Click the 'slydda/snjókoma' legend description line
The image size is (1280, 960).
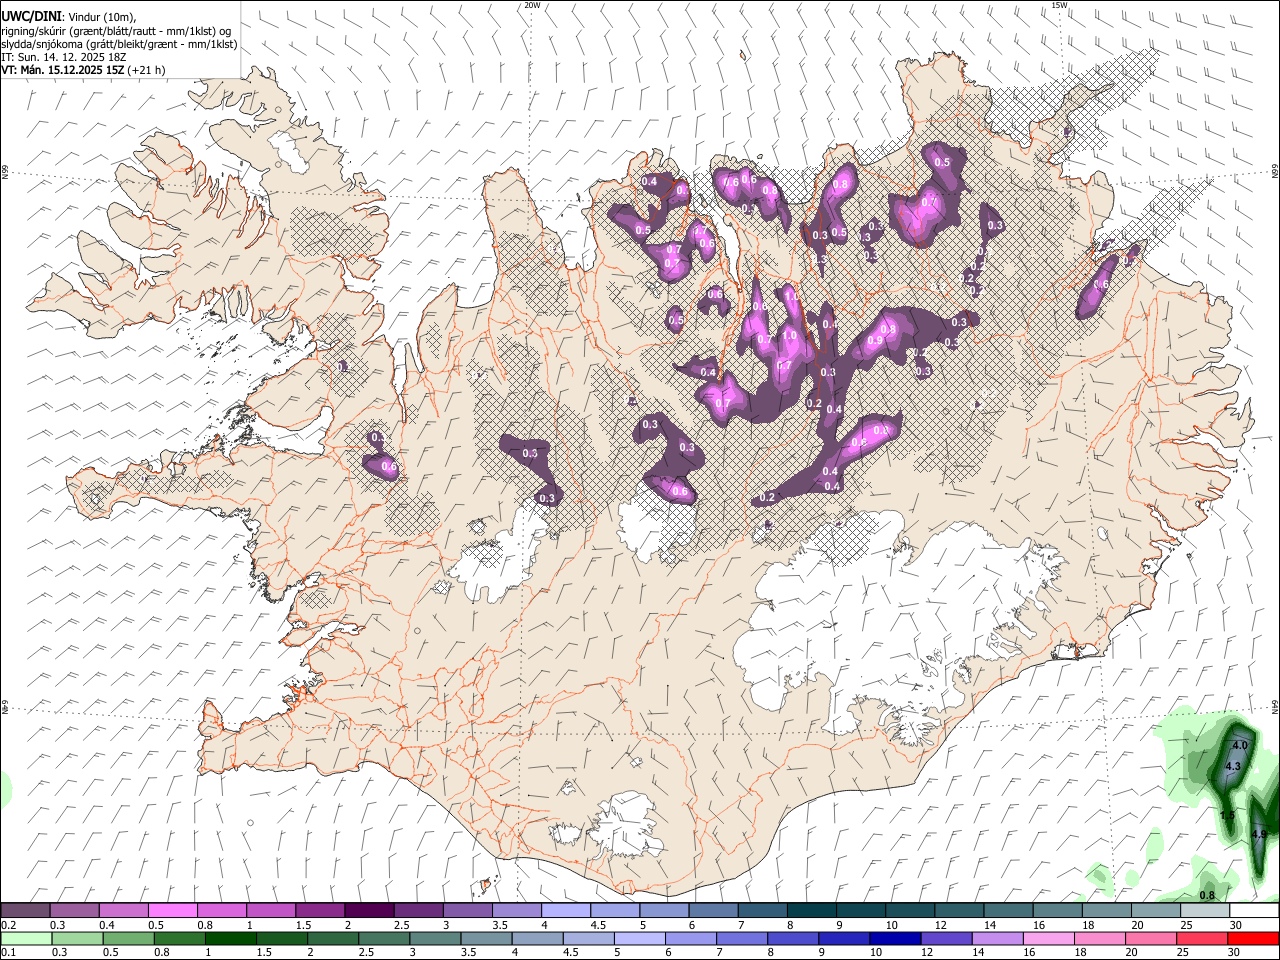pos(119,44)
